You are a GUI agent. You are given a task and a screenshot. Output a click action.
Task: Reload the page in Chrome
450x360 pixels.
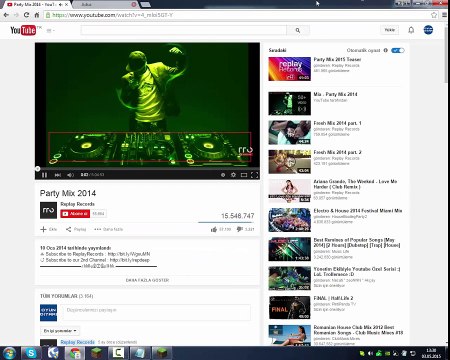[26, 15]
